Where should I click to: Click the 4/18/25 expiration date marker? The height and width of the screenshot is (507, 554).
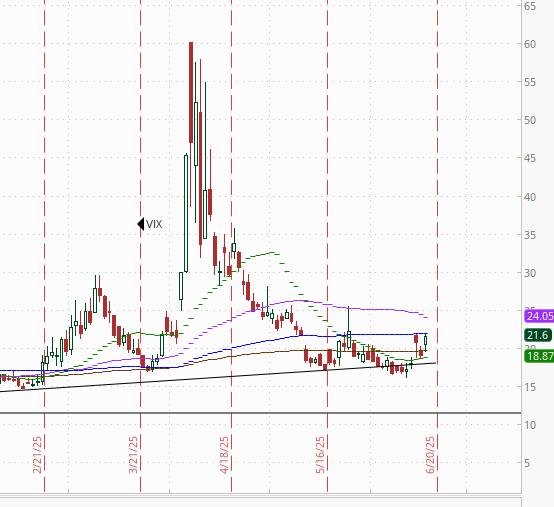[224, 455]
